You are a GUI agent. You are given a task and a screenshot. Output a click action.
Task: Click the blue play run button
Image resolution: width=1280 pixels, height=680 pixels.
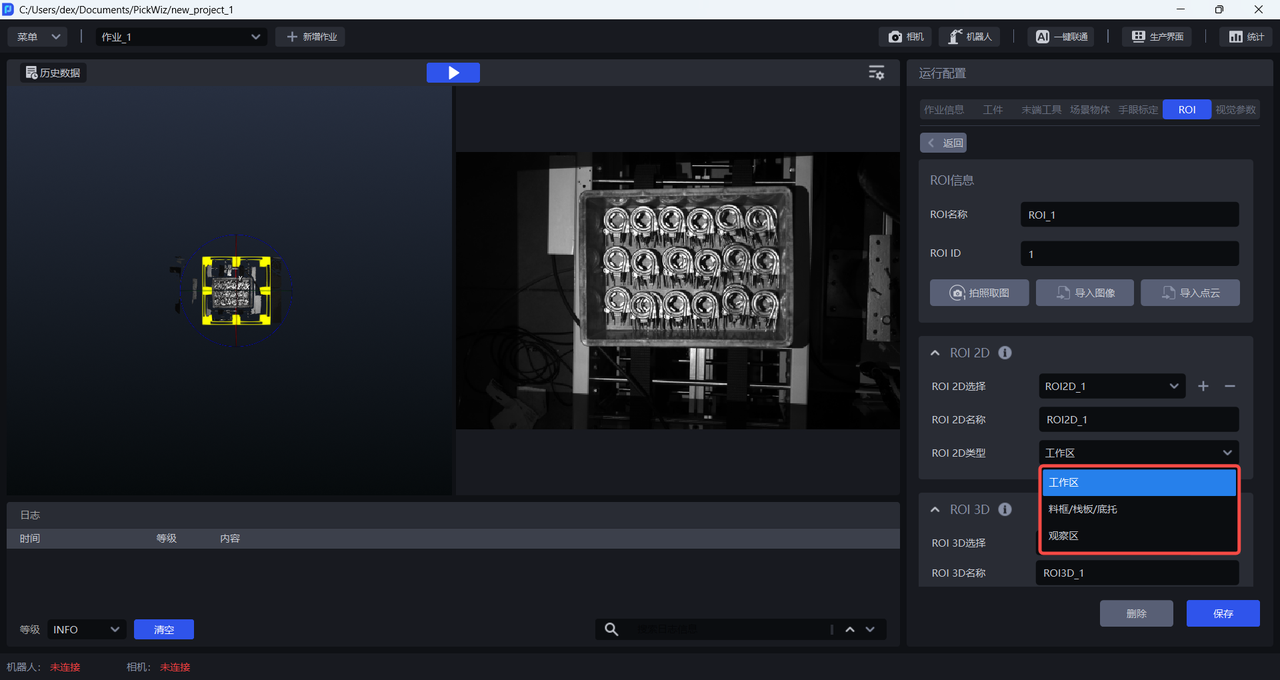point(453,73)
